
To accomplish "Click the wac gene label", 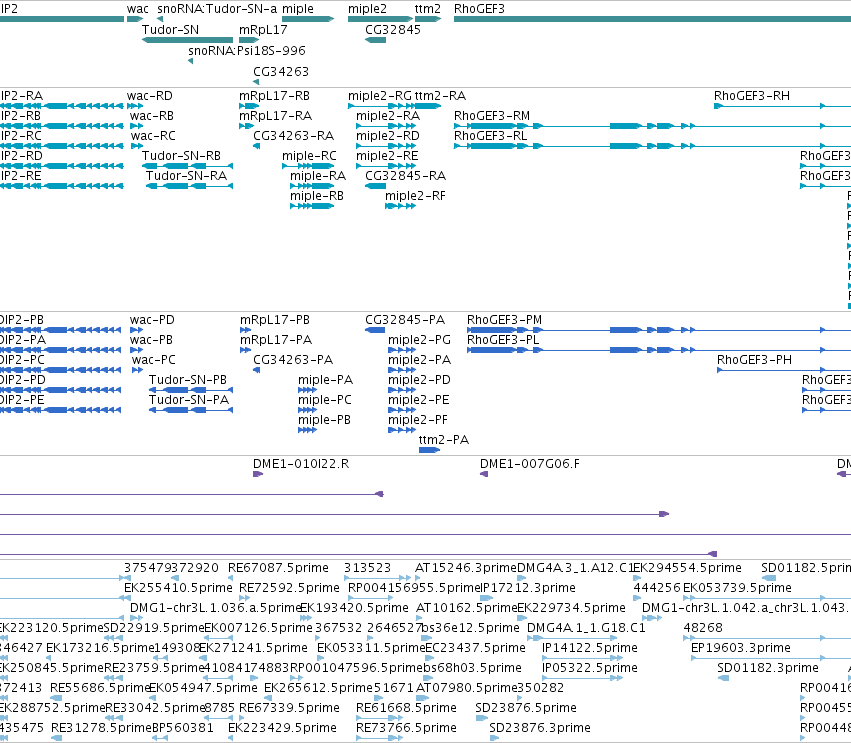I will [x=138, y=9].
